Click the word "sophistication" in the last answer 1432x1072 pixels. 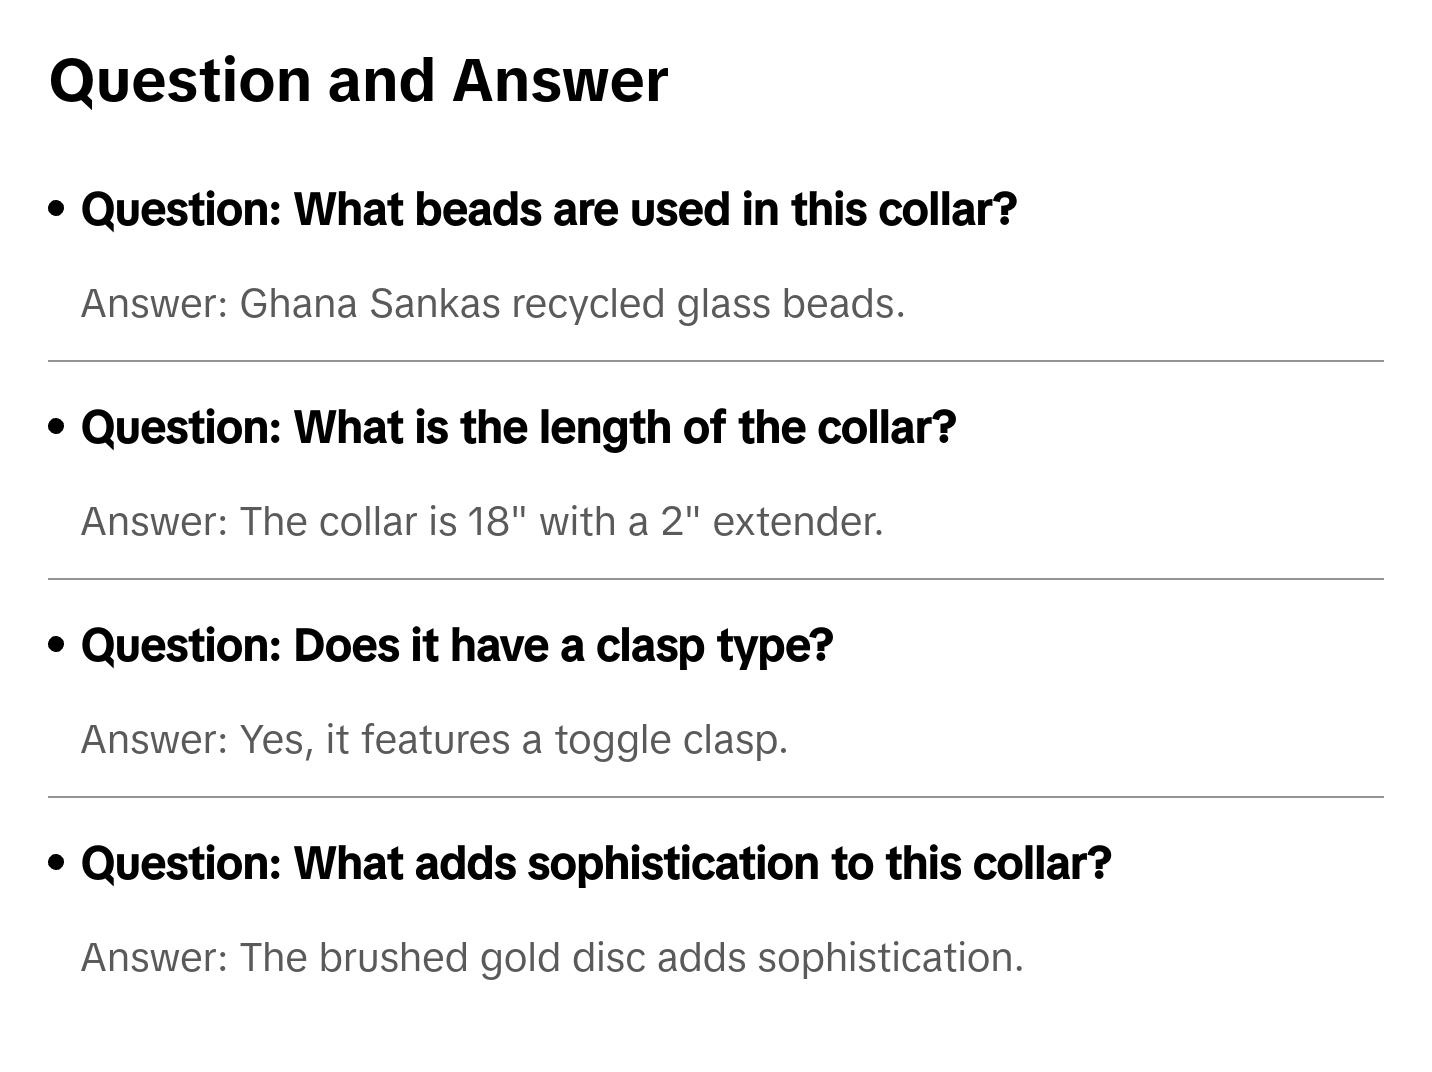click(x=890, y=958)
